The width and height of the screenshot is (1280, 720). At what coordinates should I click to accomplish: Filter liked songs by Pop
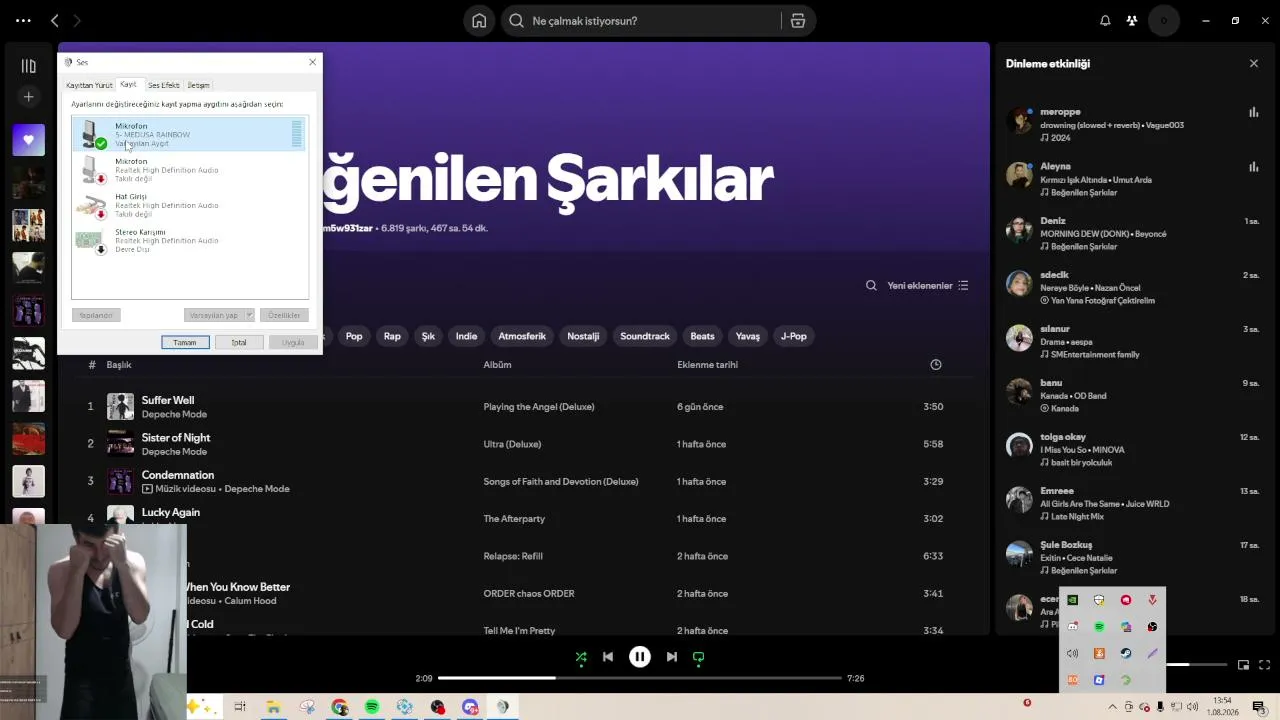354,337
